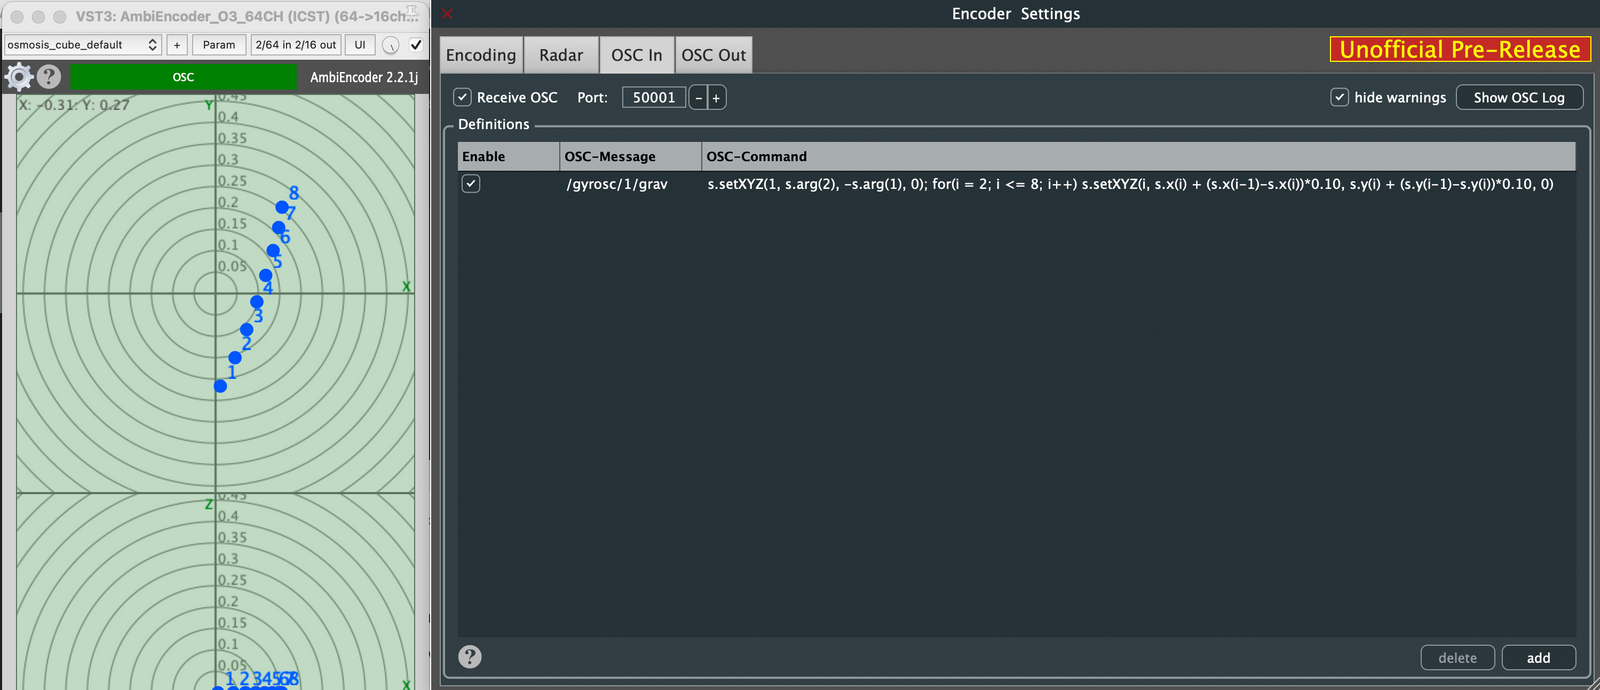
Task: Toggle the hide warnings checkbox
Action: pyautogui.click(x=1340, y=97)
